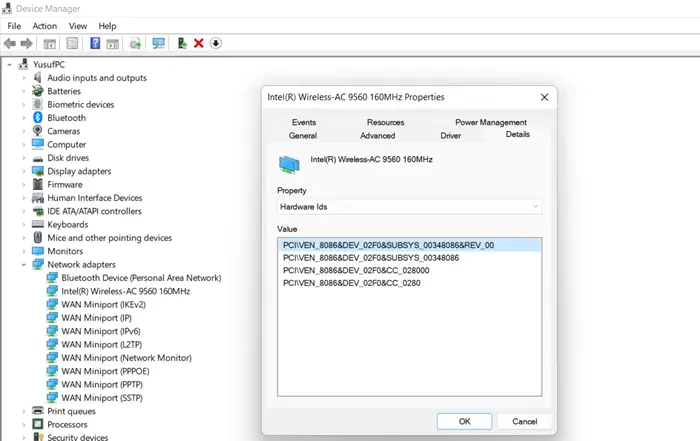
Task: Click the Enable device toolbar icon with green arrow
Action: coord(182,43)
